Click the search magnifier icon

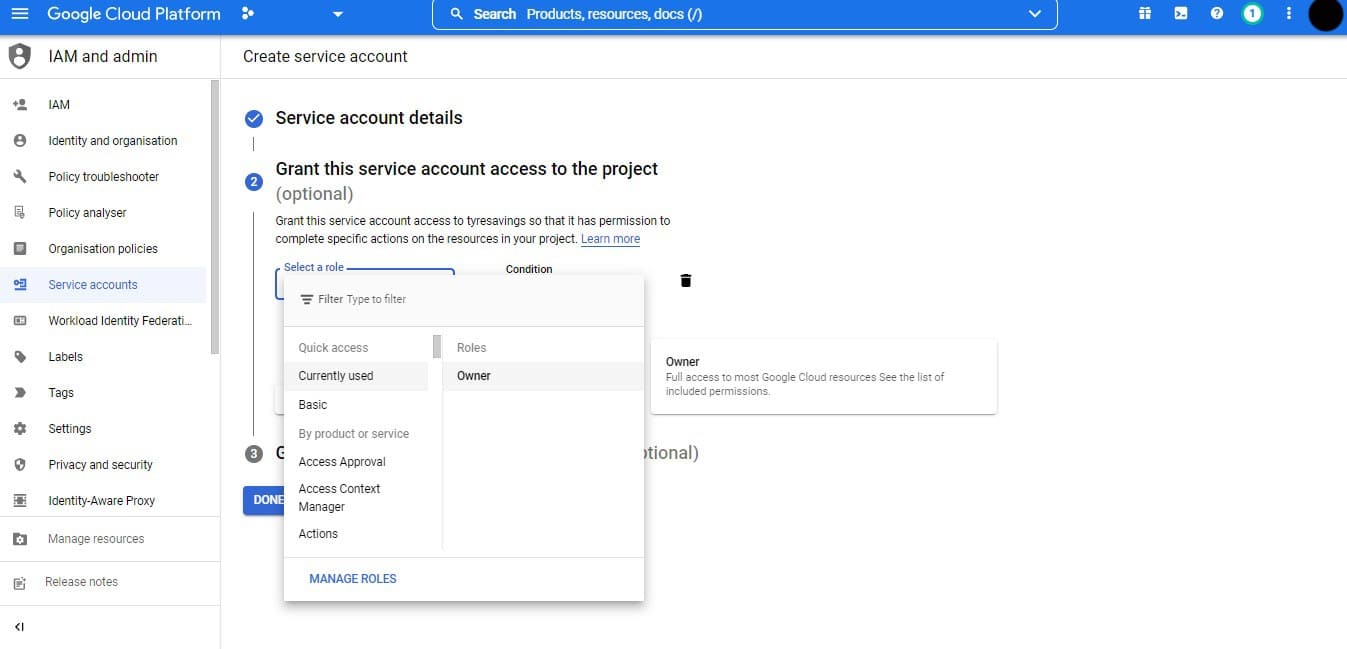(x=457, y=14)
